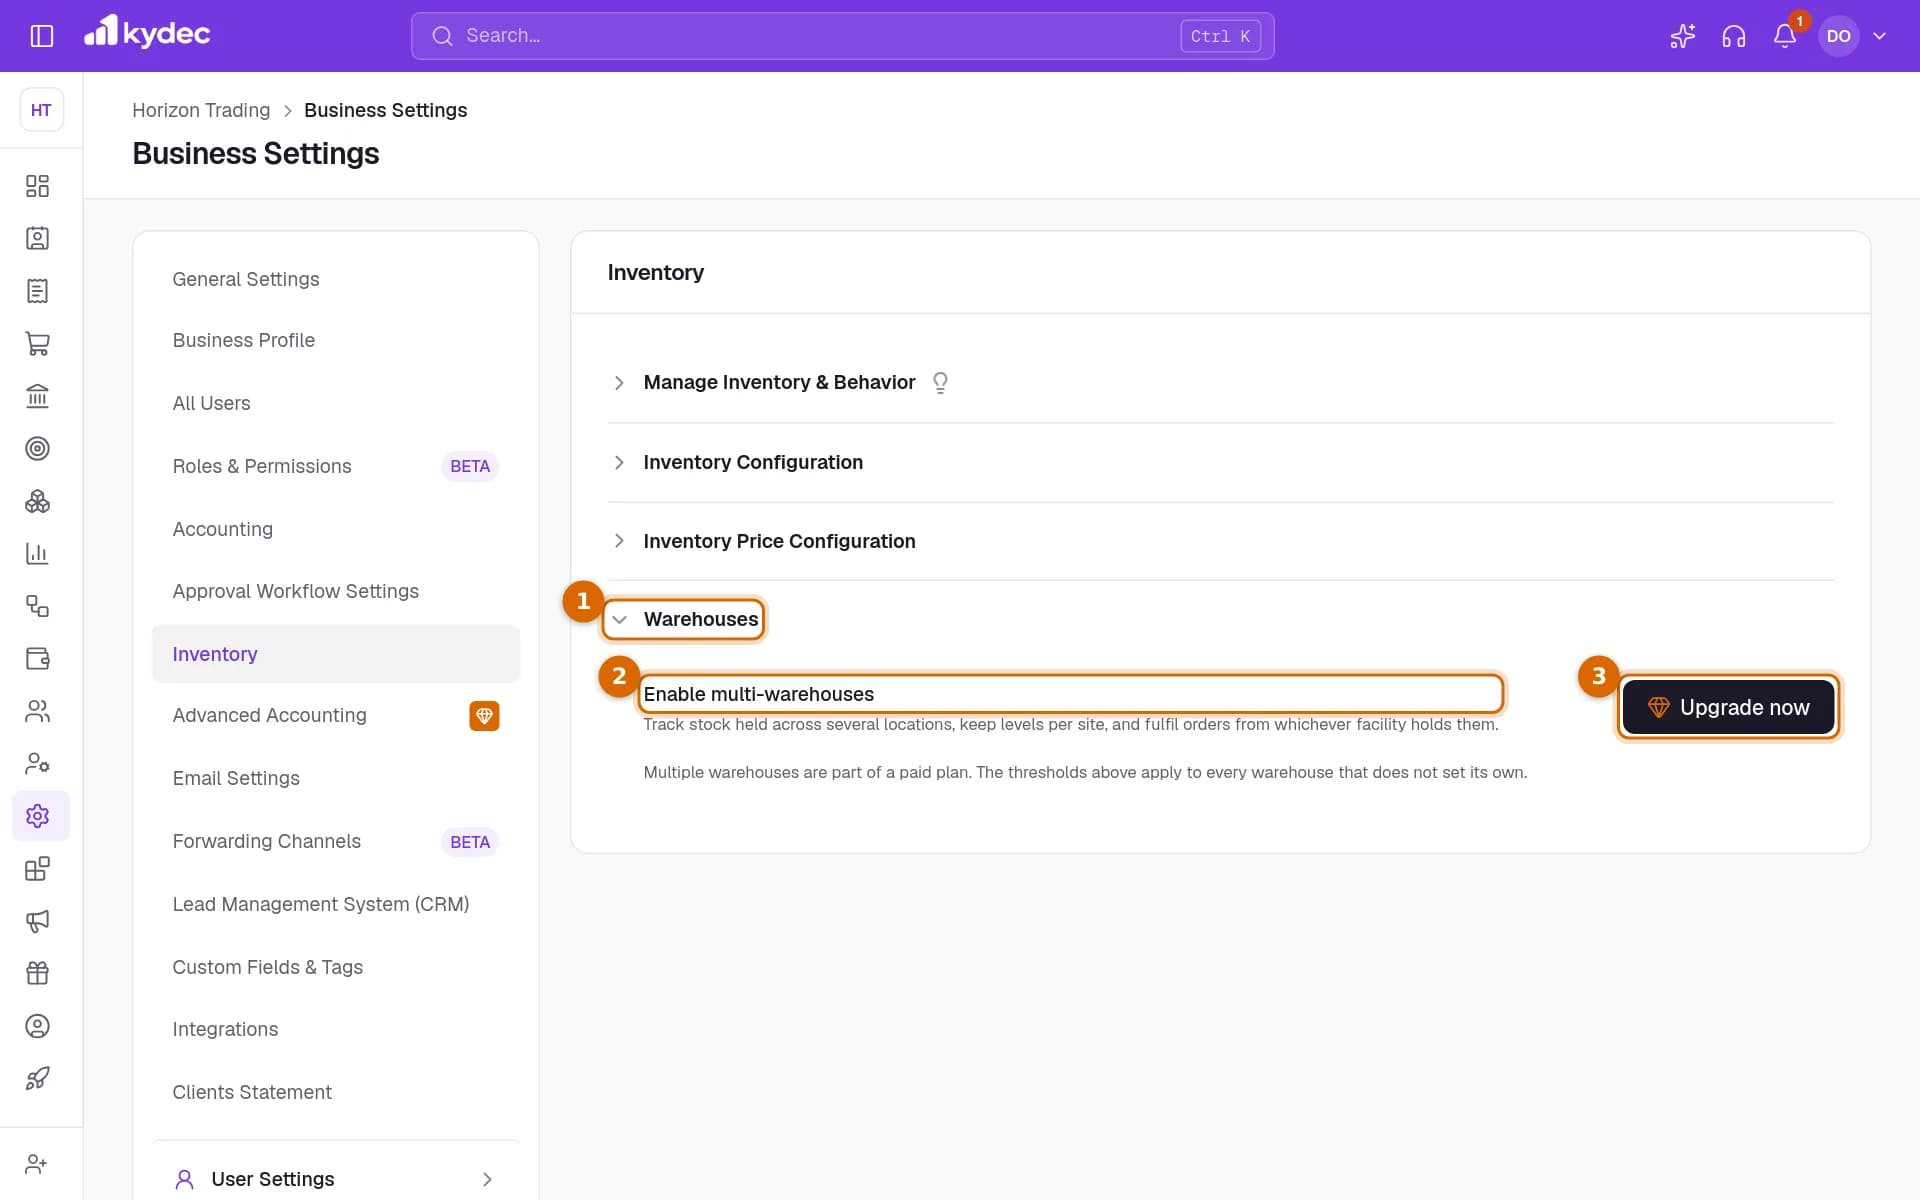This screenshot has width=1920, height=1200.
Task: Open the shopping cart sidebar icon
Action: coord(37,343)
